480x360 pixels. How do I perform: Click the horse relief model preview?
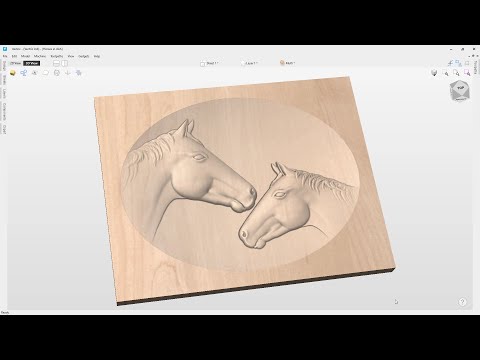coord(244,190)
